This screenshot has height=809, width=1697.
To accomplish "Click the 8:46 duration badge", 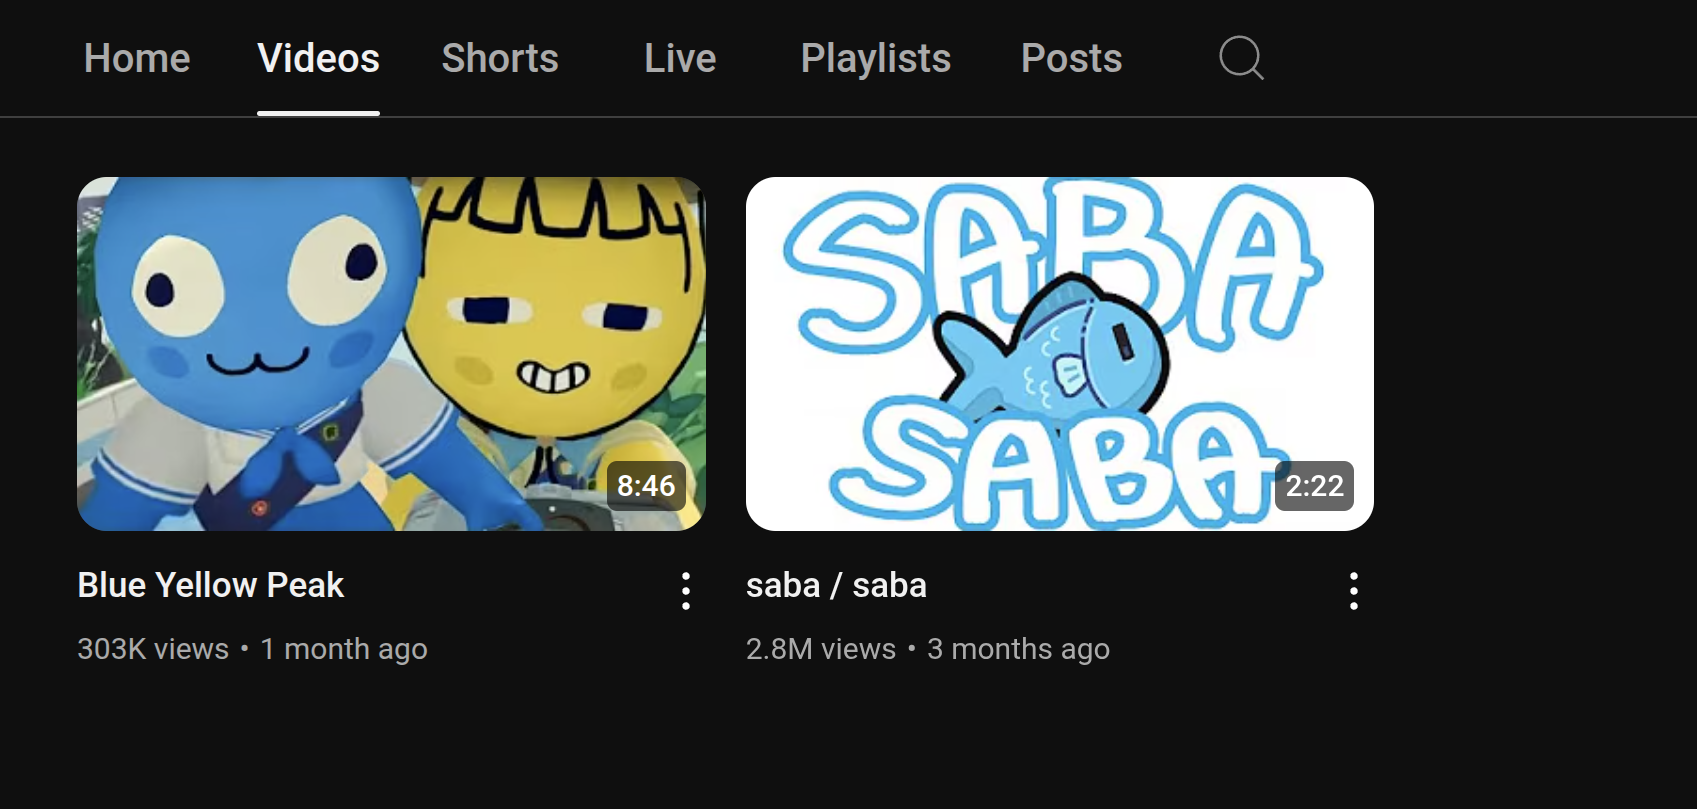I will coord(646,486).
